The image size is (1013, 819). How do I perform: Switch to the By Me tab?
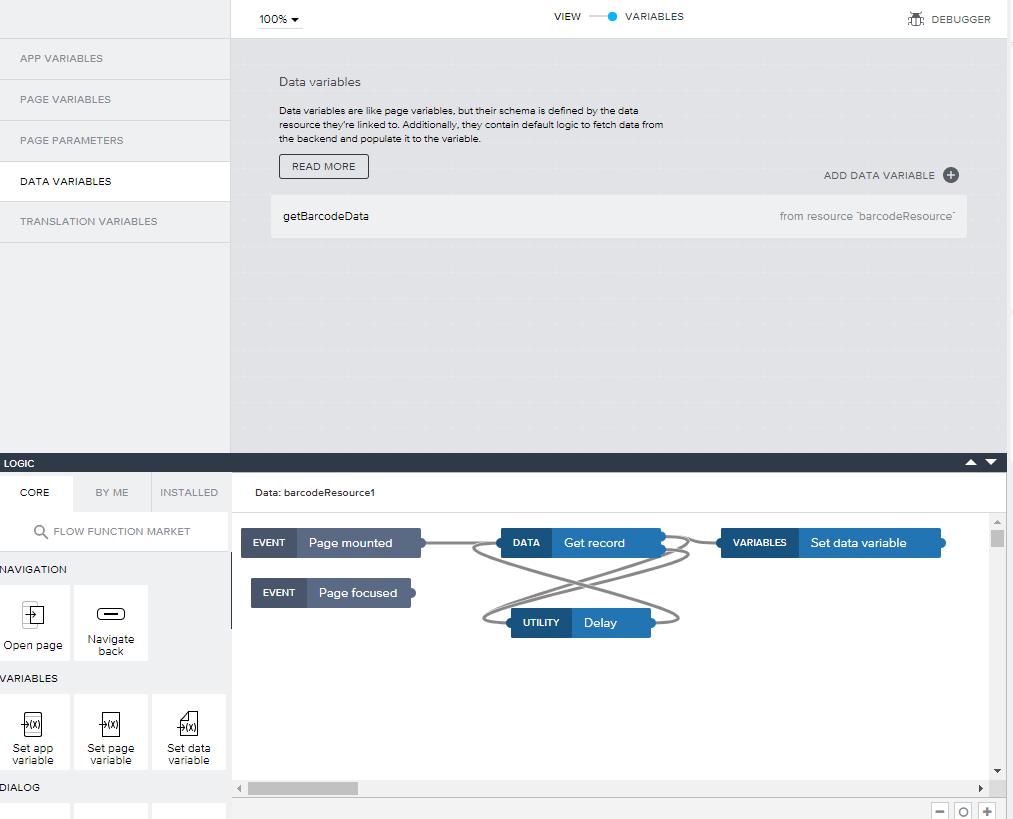[x=112, y=493]
